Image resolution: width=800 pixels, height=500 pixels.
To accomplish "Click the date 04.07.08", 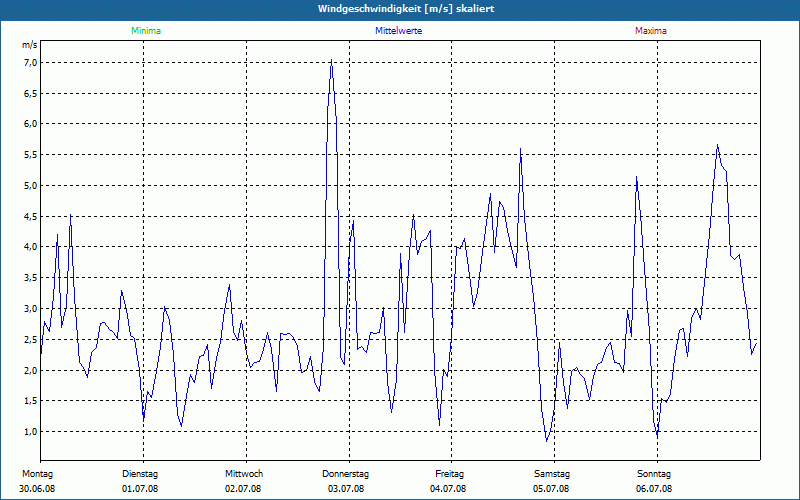I will pos(448,489).
